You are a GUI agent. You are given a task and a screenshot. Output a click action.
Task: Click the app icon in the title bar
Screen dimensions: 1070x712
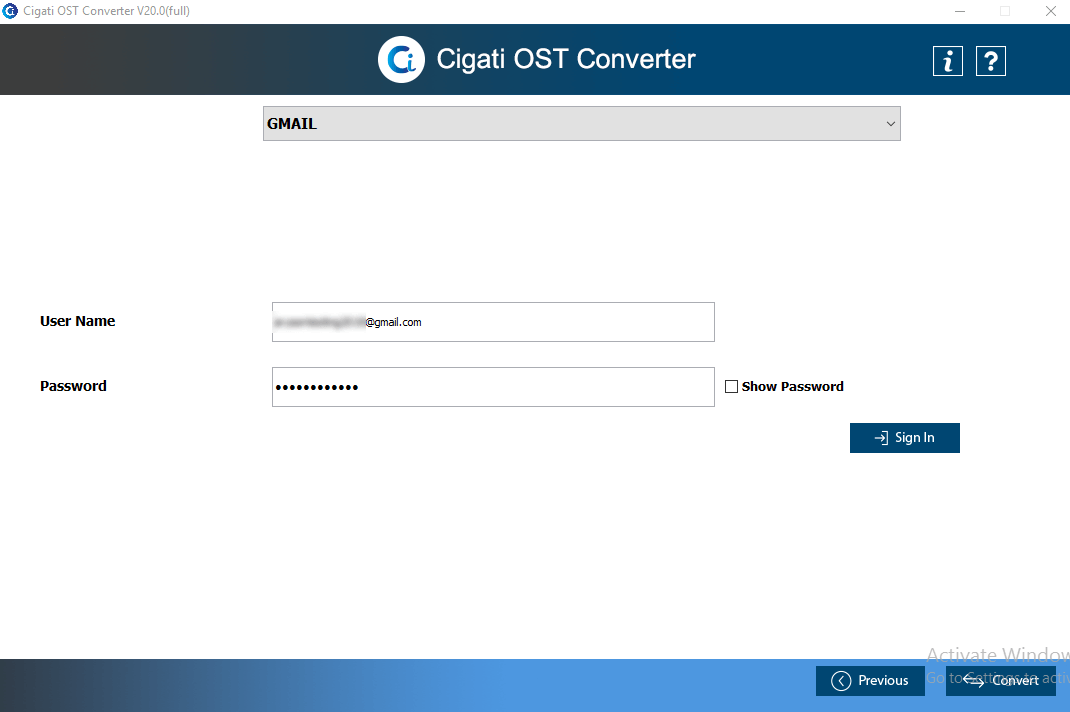pyautogui.click(x=10, y=11)
